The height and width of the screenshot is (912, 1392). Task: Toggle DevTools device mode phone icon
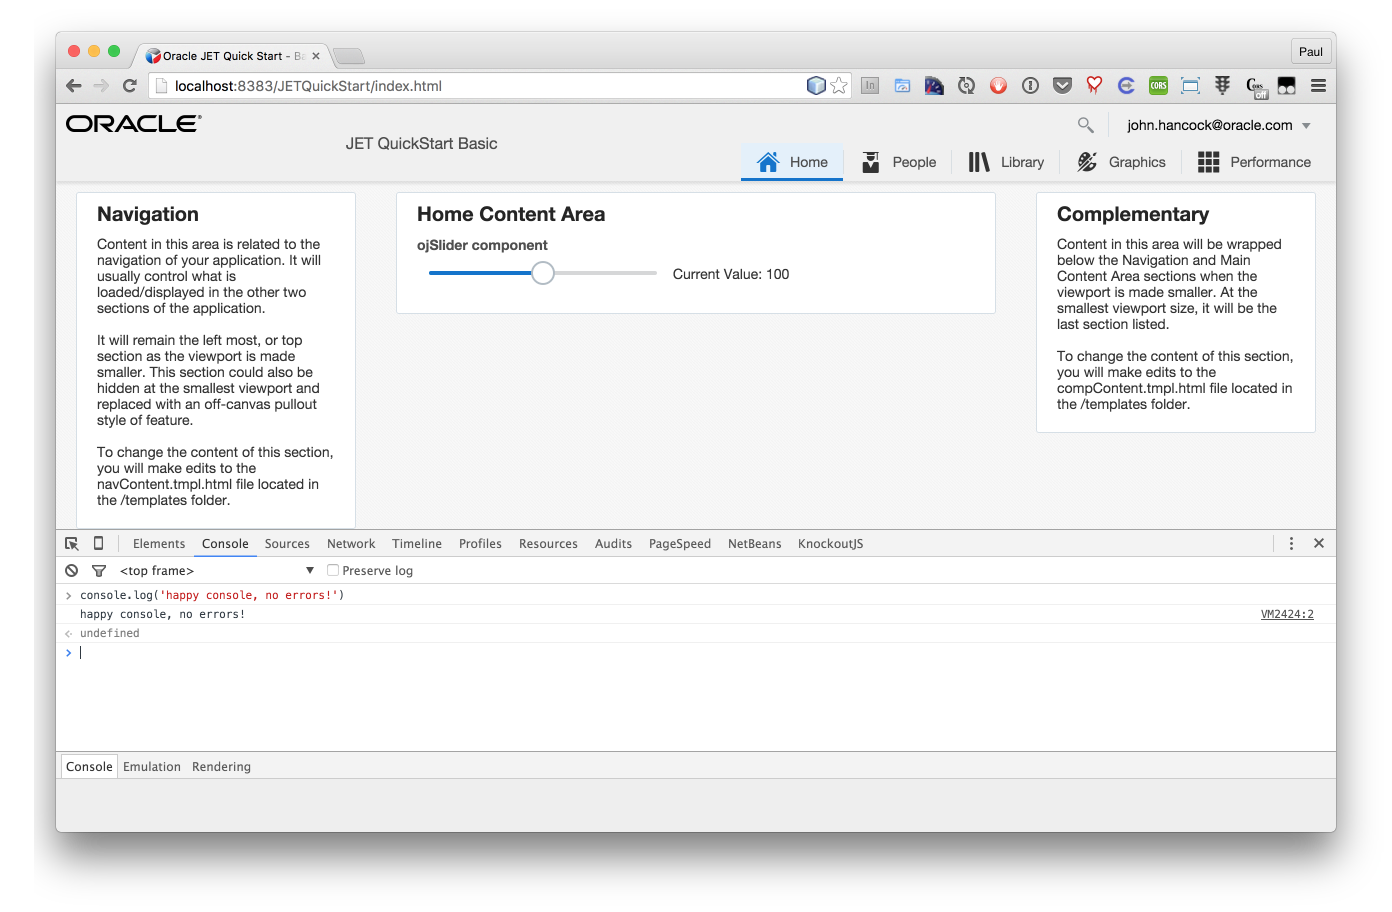(98, 543)
